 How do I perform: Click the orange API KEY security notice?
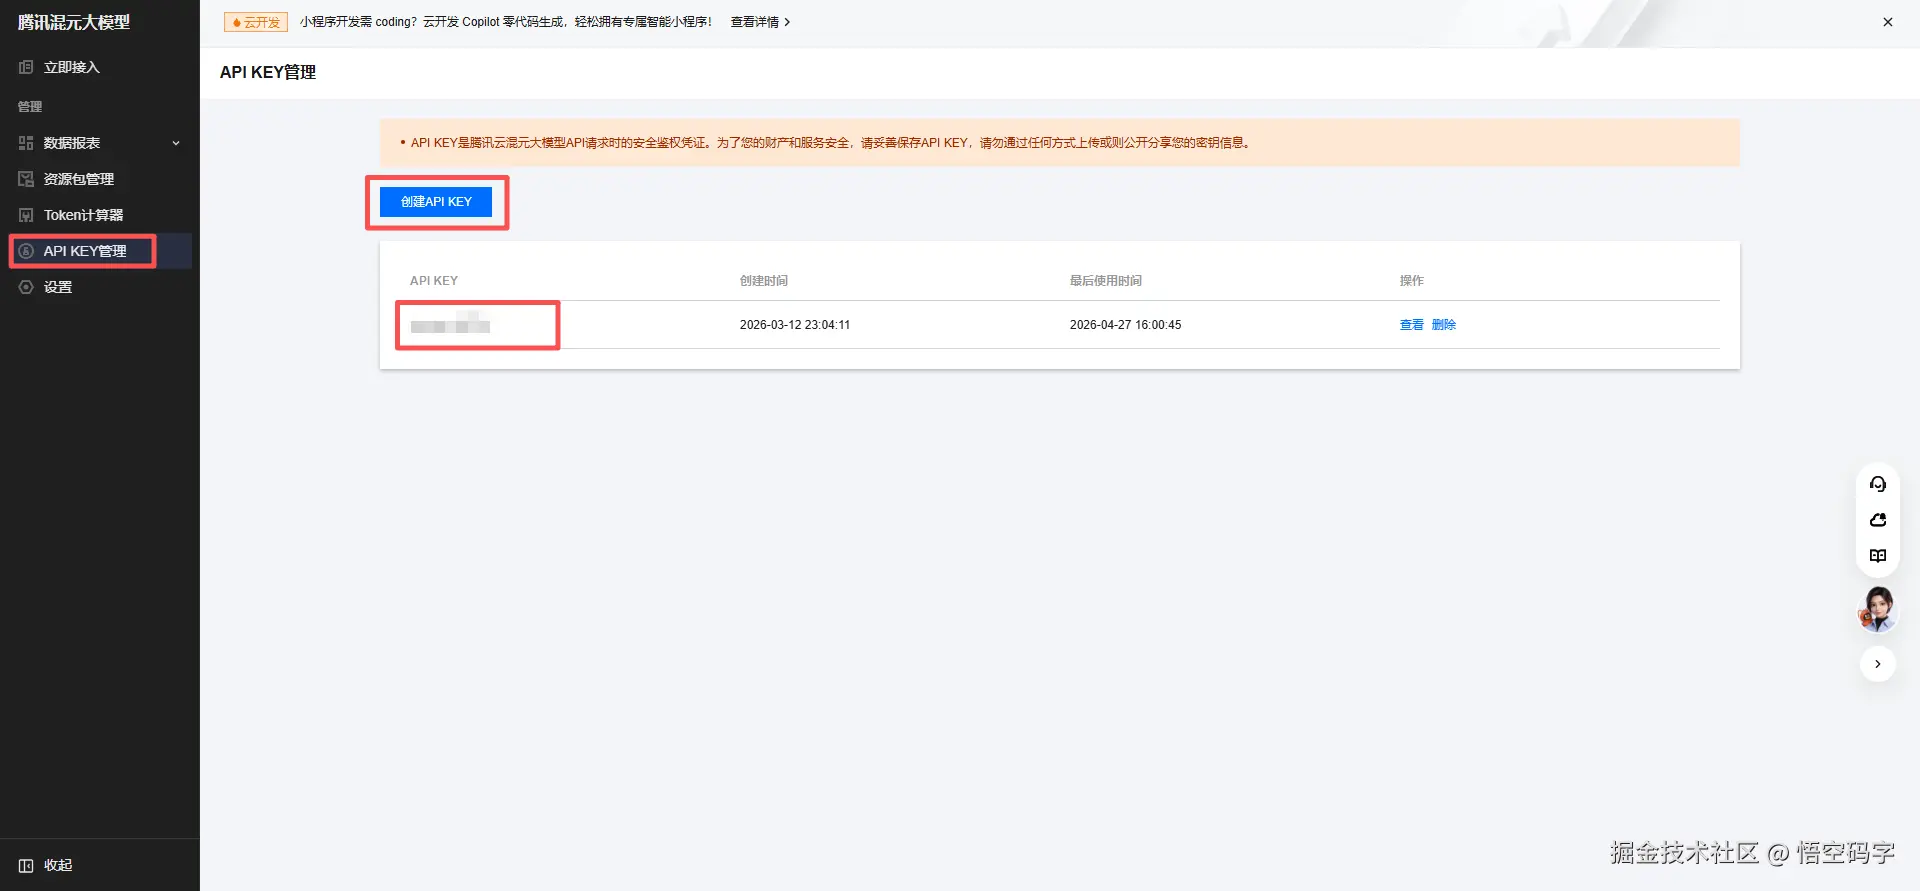[1060, 143]
